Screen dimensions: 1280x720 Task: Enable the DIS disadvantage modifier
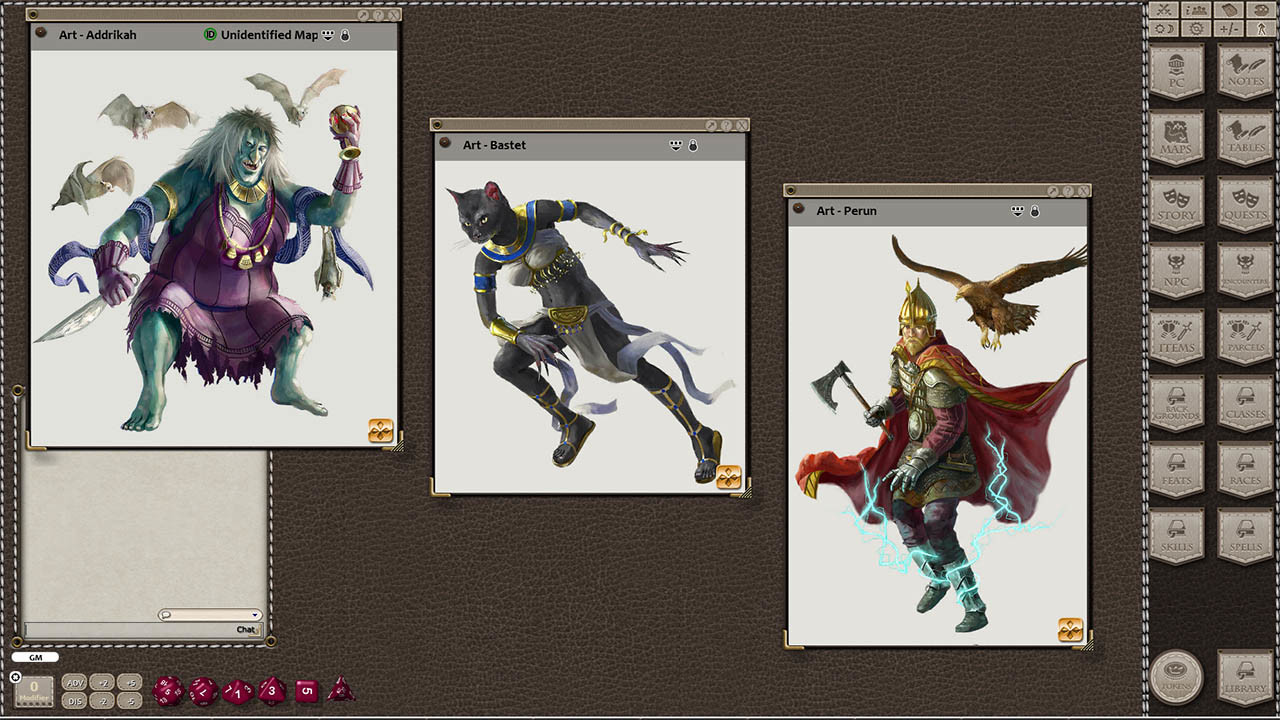pyautogui.click(x=73, y=701)
